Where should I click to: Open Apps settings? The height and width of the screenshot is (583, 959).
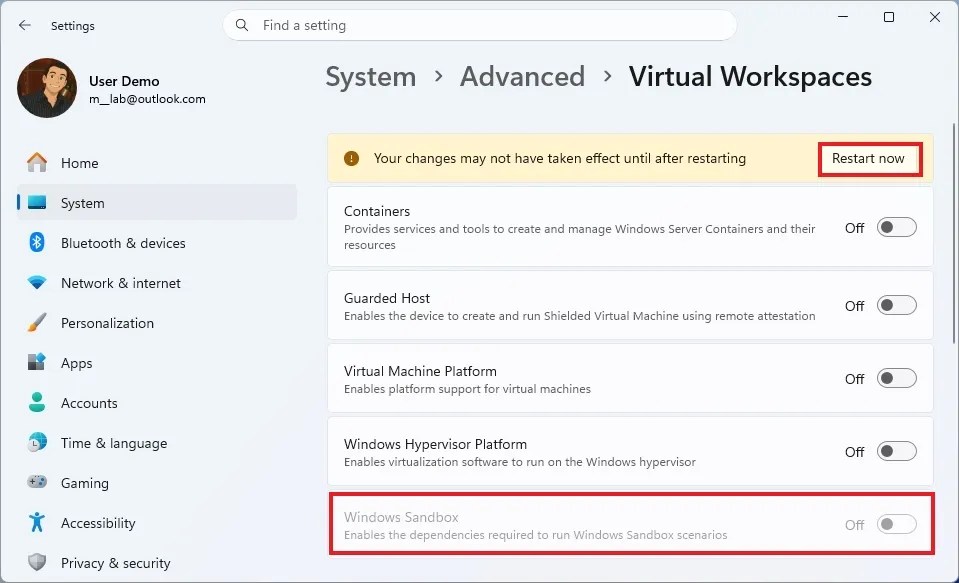(x=157, y=362)
